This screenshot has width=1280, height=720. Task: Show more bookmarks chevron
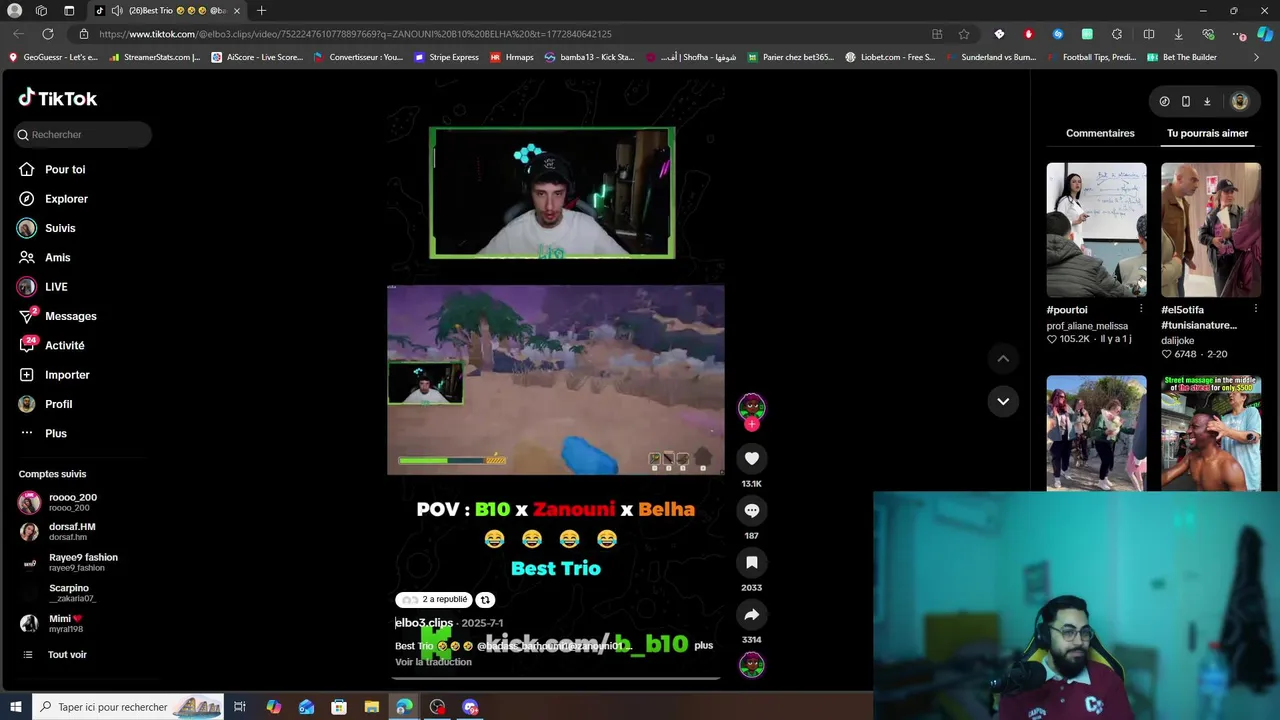click(1256, 57)
